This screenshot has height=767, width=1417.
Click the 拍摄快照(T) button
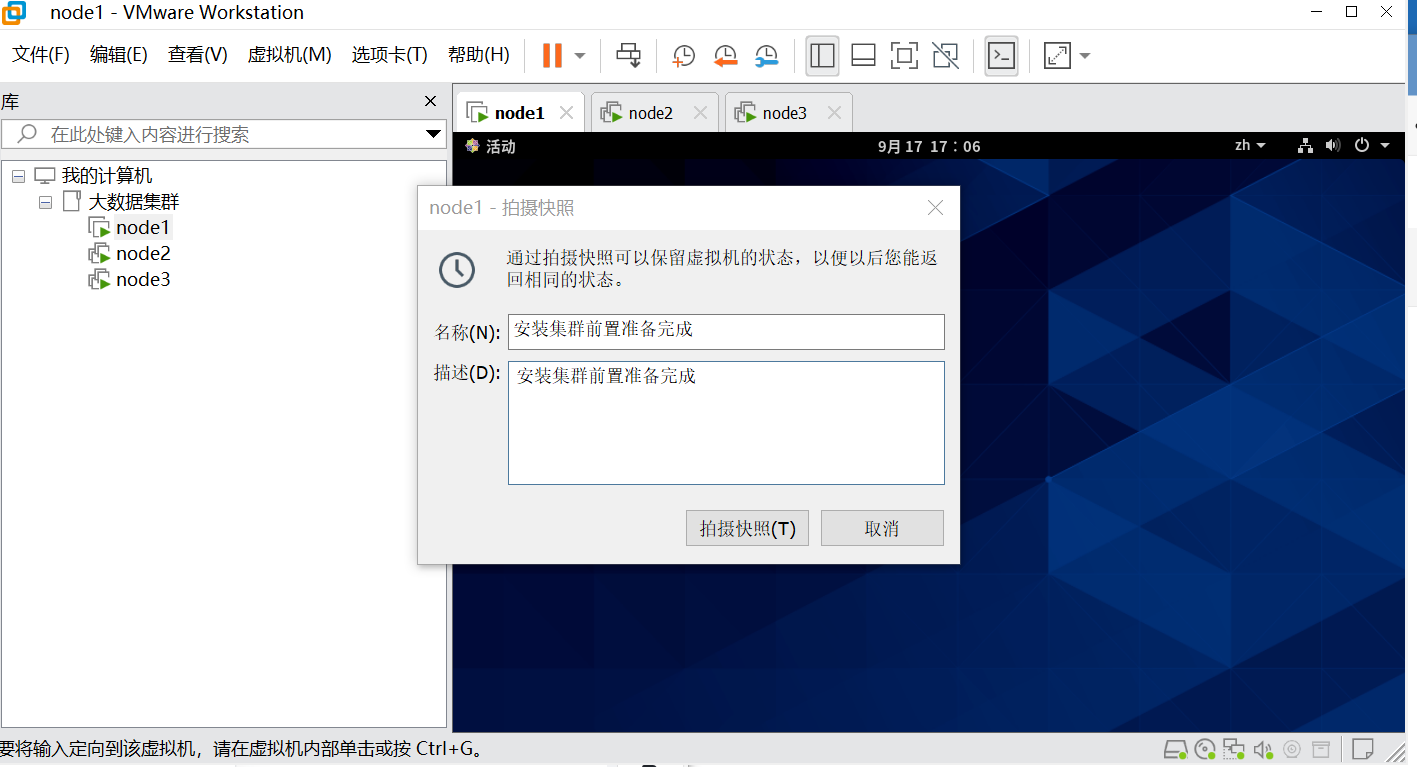pyautogui.click(x=746, y=528)
